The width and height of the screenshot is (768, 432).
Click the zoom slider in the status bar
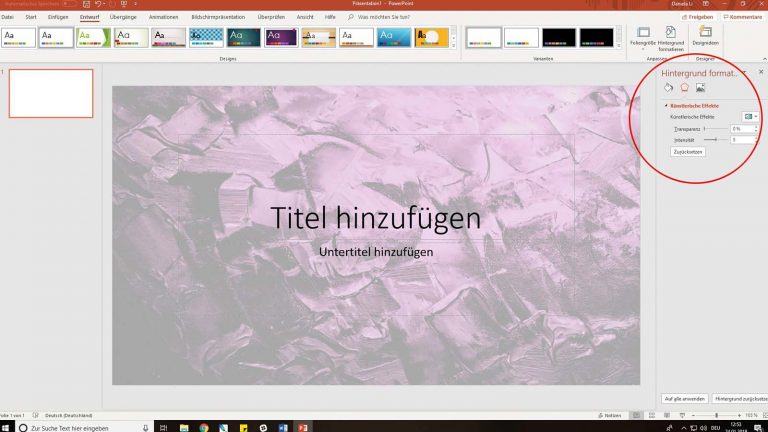pos(716,415)
